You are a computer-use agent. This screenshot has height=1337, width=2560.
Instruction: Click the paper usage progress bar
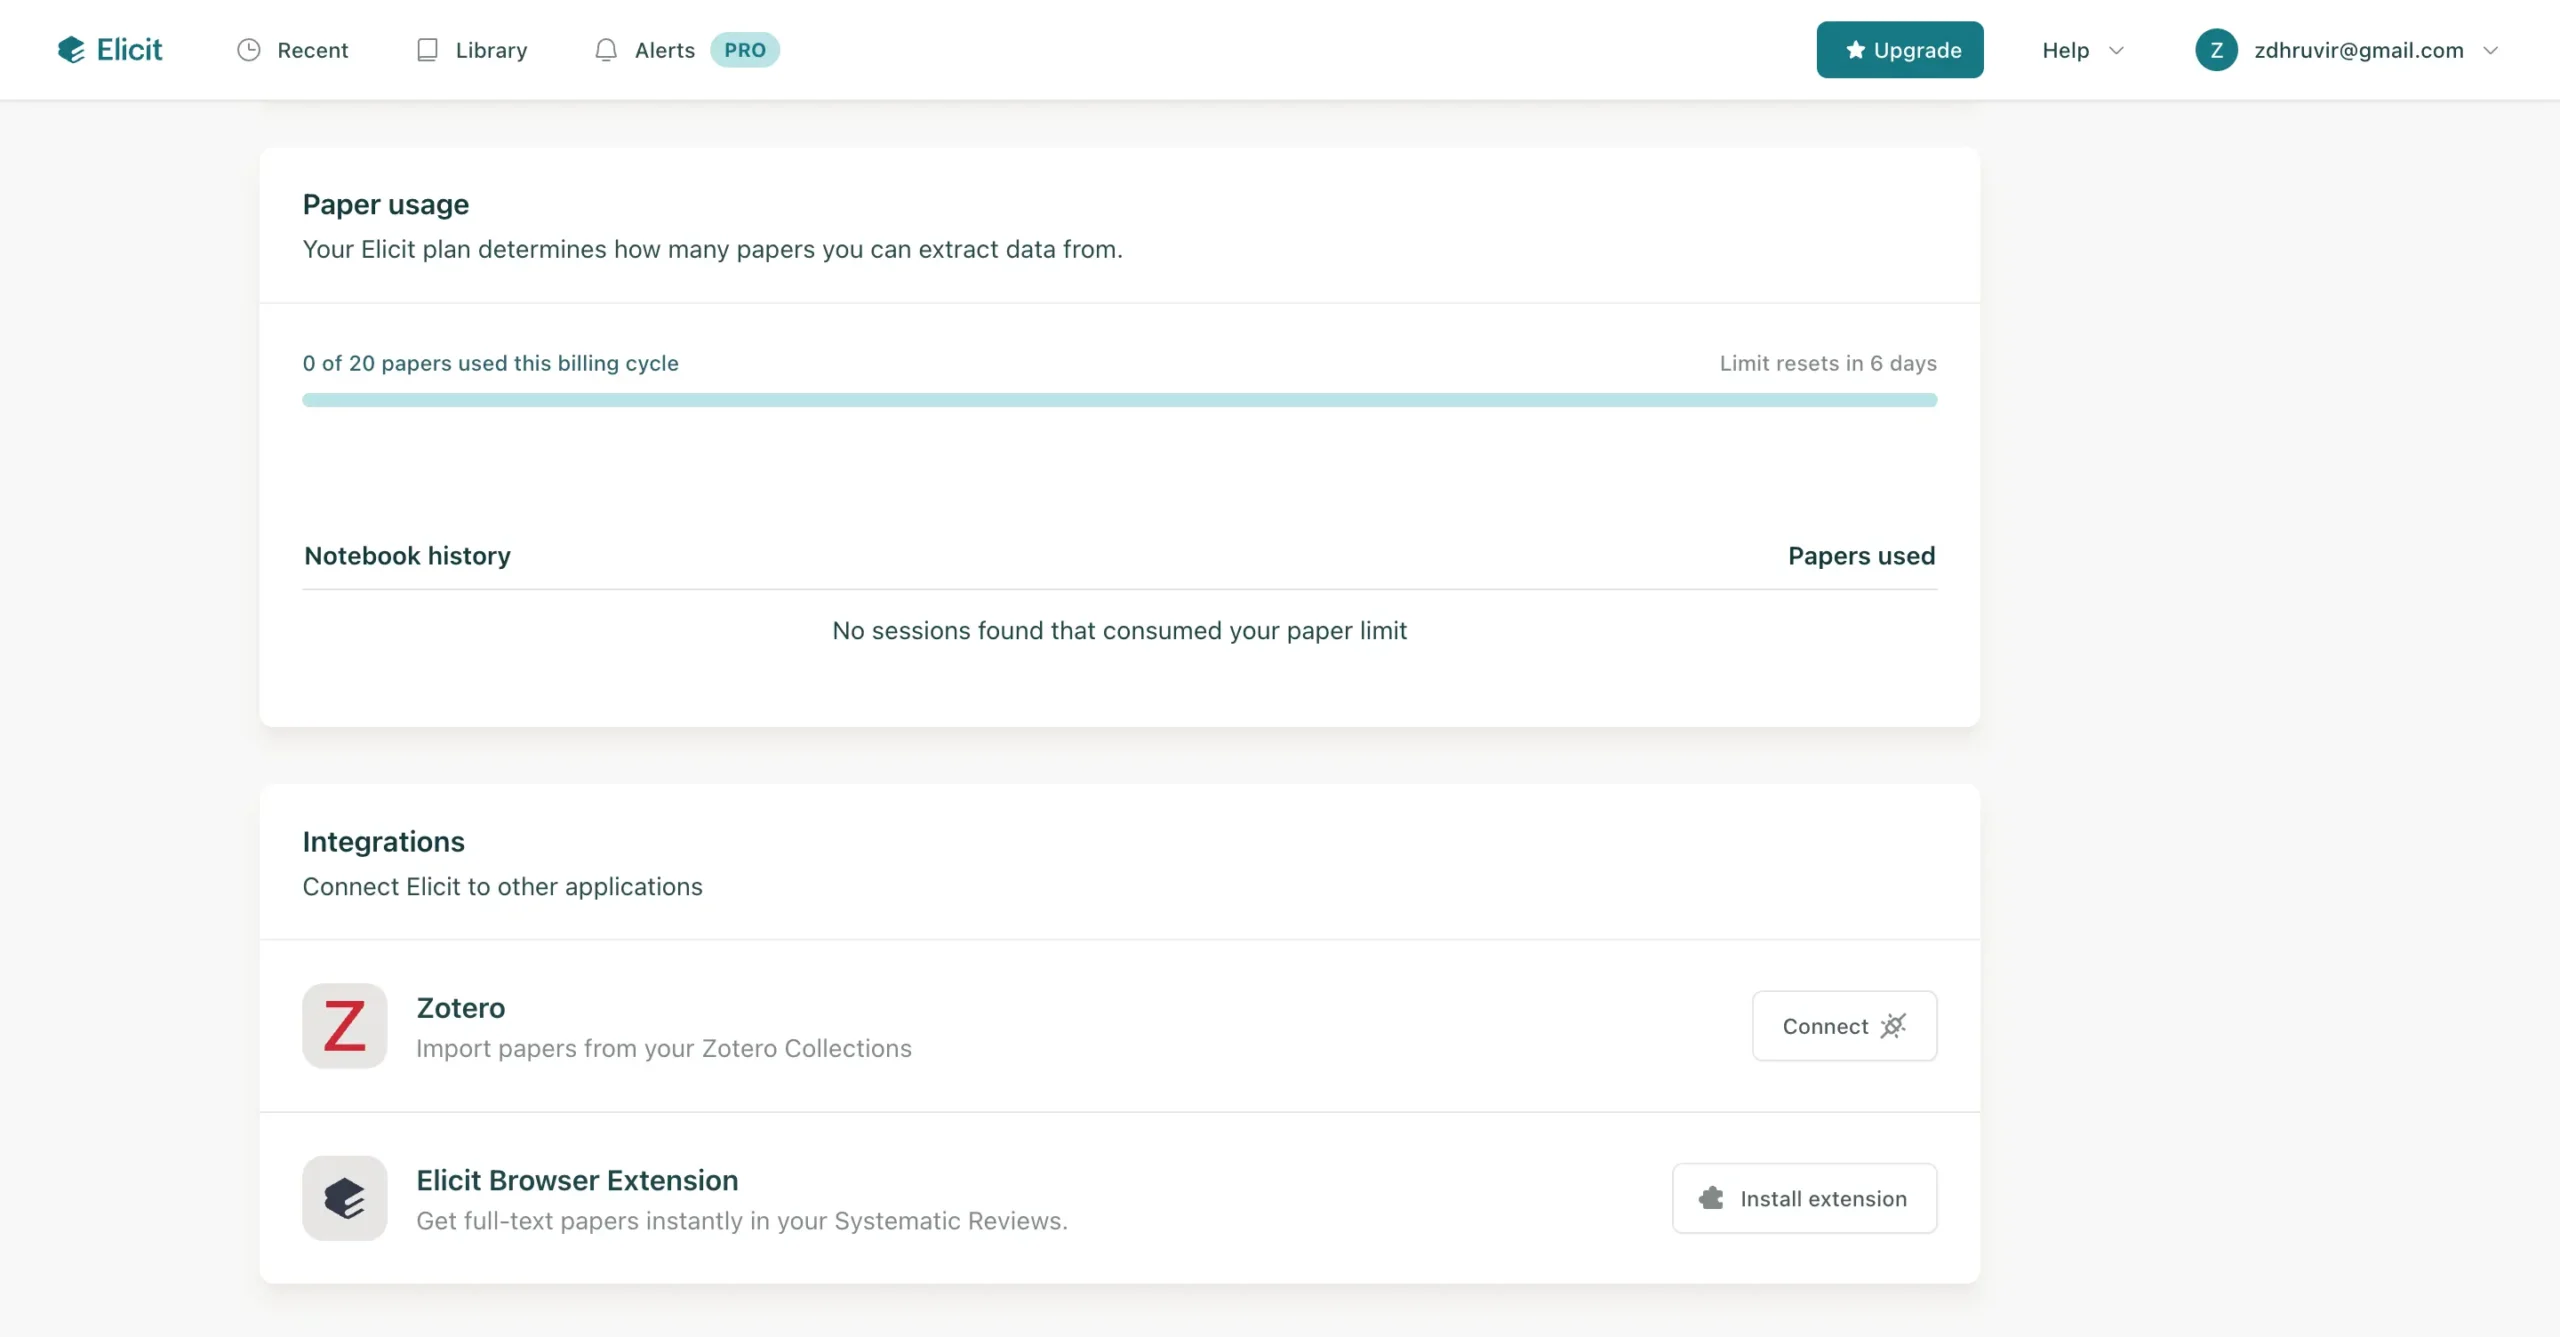tap(1119, 400)
